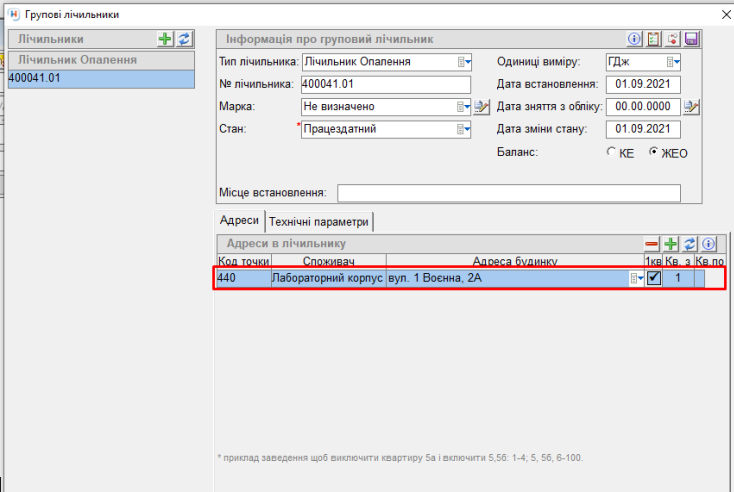Open info icon in meter information header
This screenshot has width=734, height=492.
[x=634, y=39]
